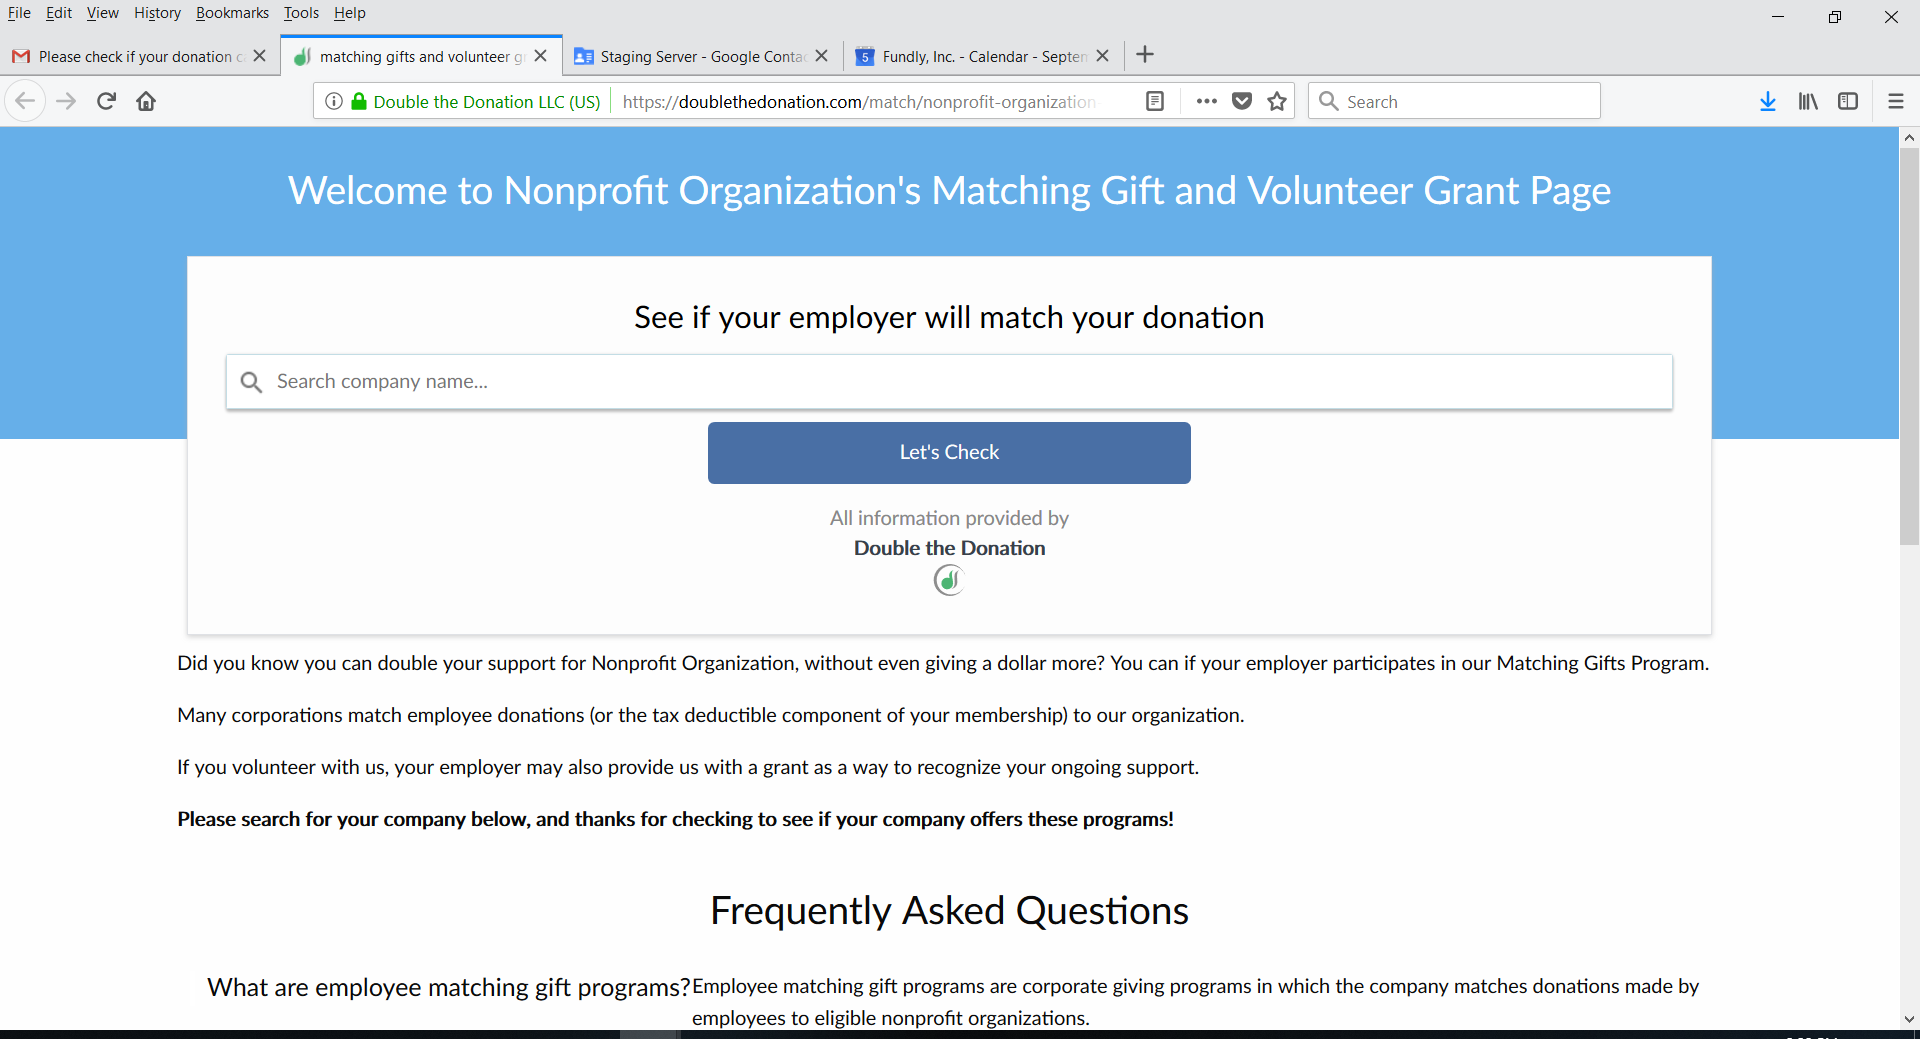Open a new tab with plus
This screenshot has height=1039, width=1920.
(1145, 55)
